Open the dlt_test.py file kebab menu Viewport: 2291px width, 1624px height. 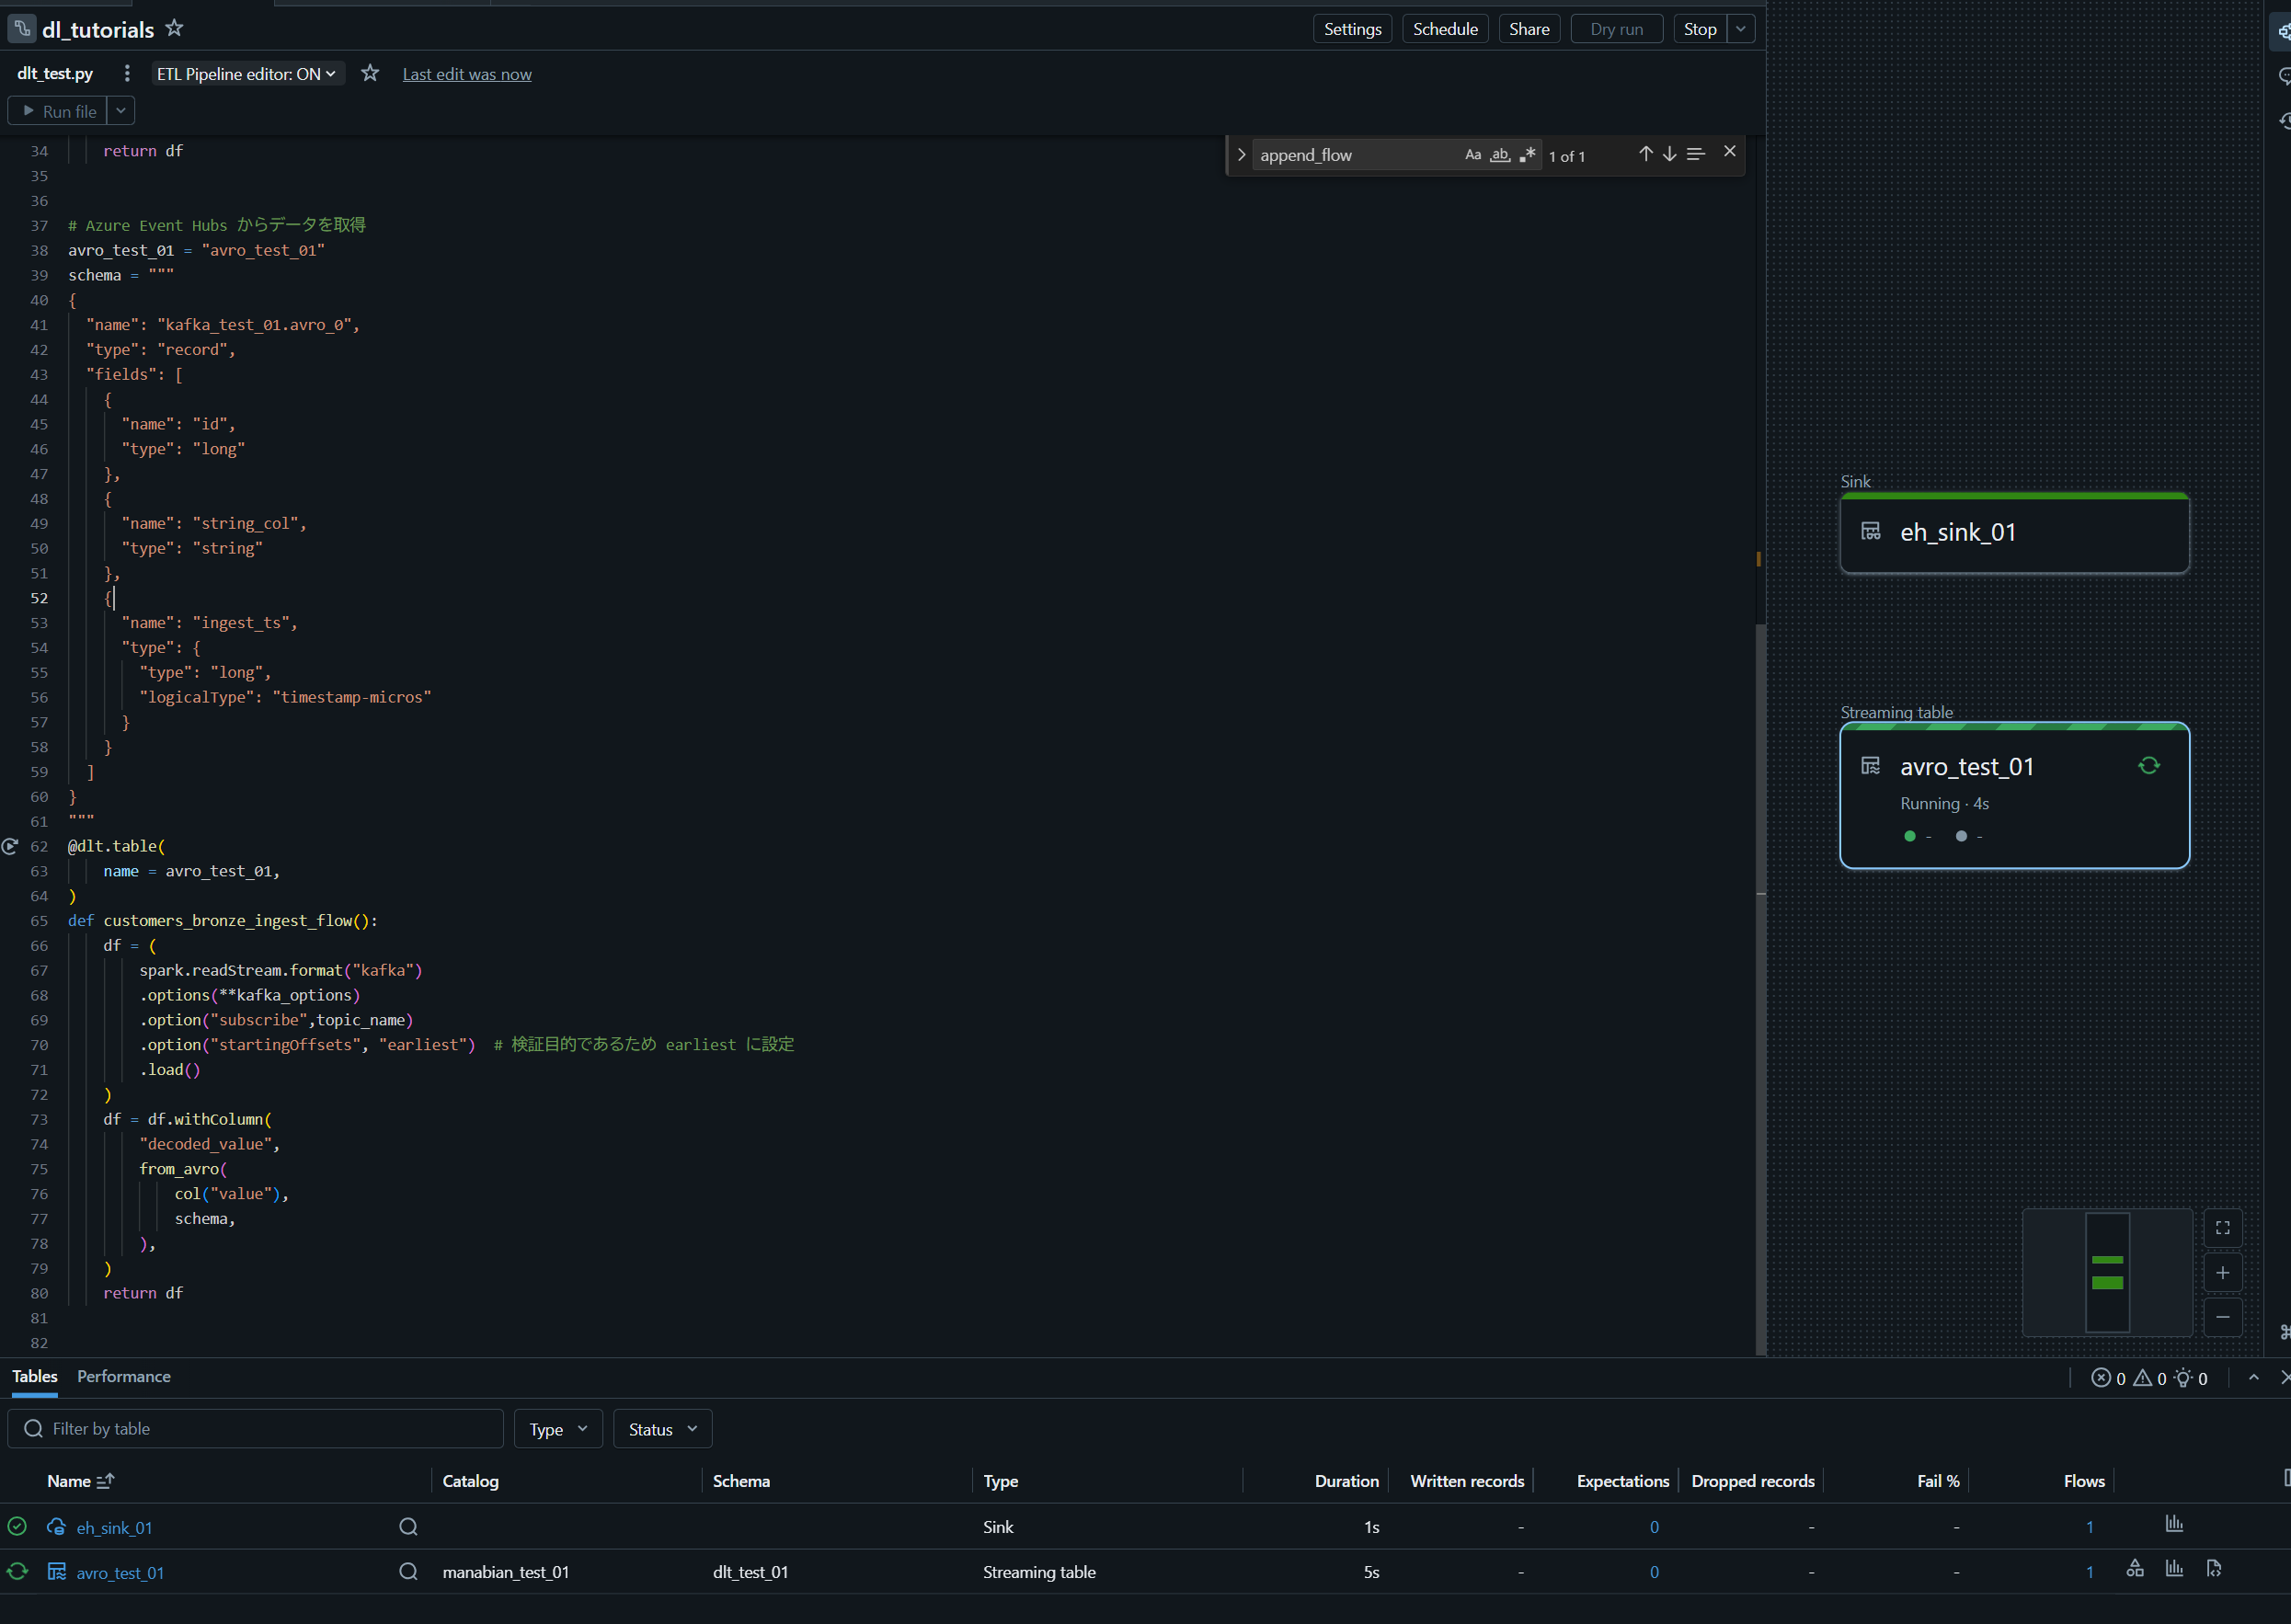[x=127, y=74]
